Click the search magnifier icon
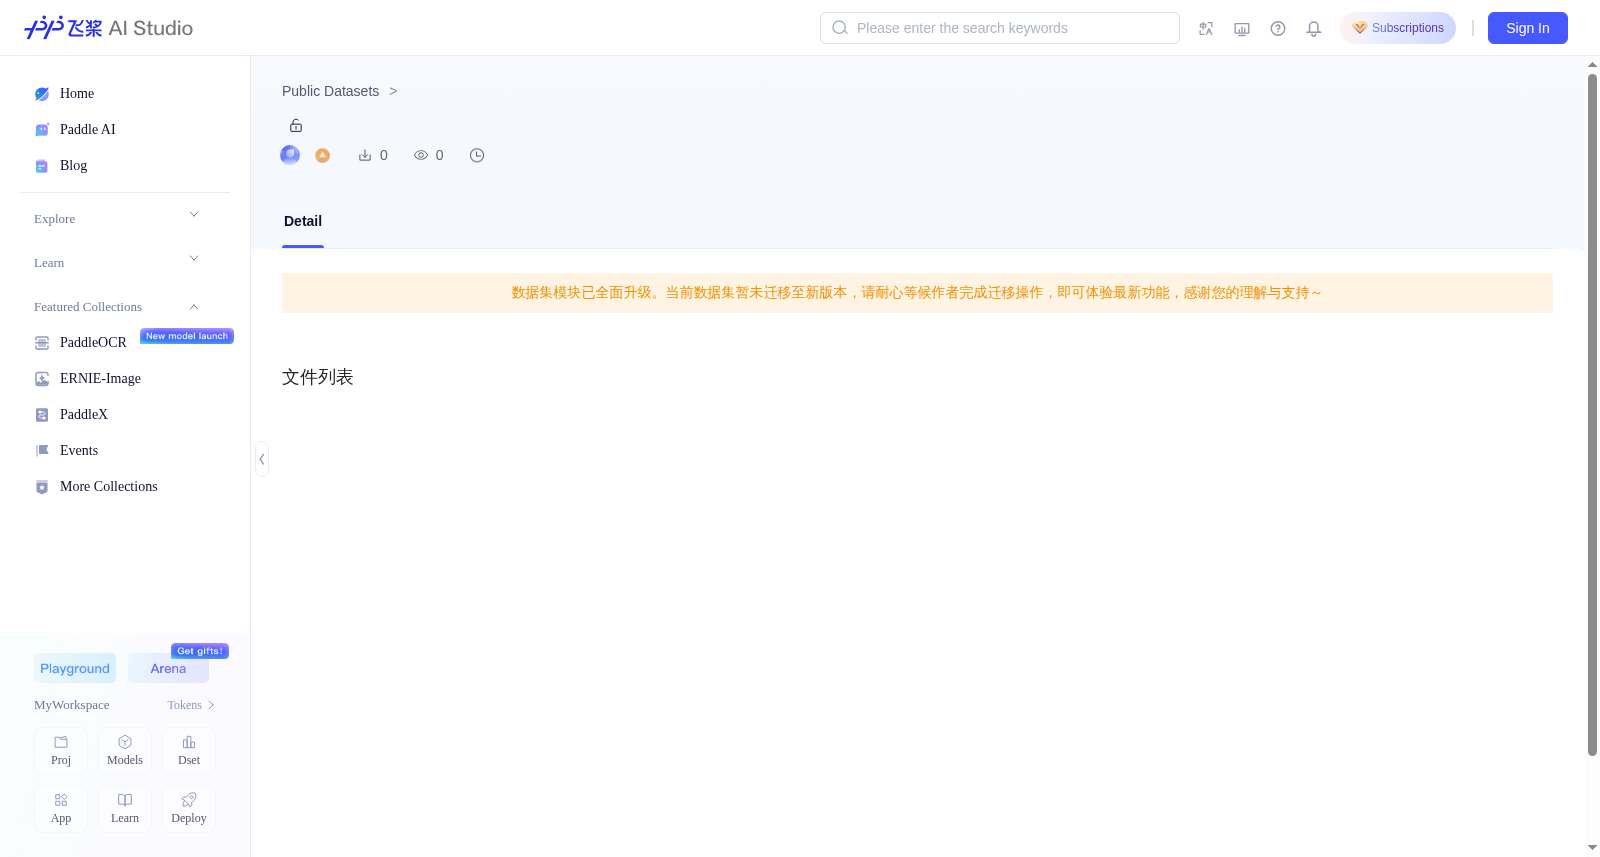1600x857 pixels. pyautogui.click(x=840, y=28)
